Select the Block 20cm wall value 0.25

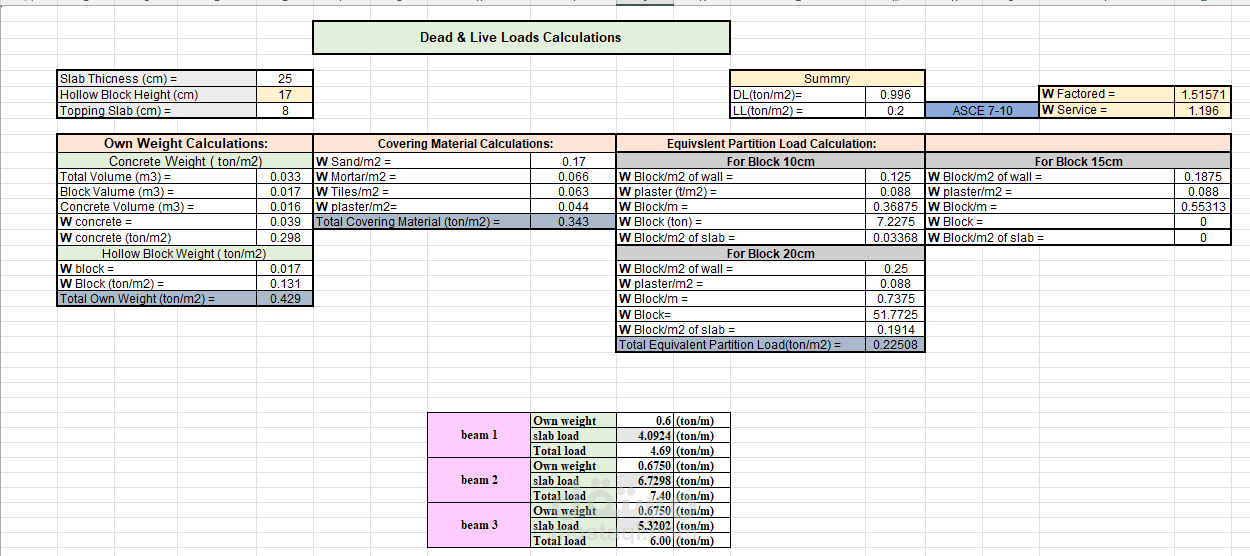895,269
